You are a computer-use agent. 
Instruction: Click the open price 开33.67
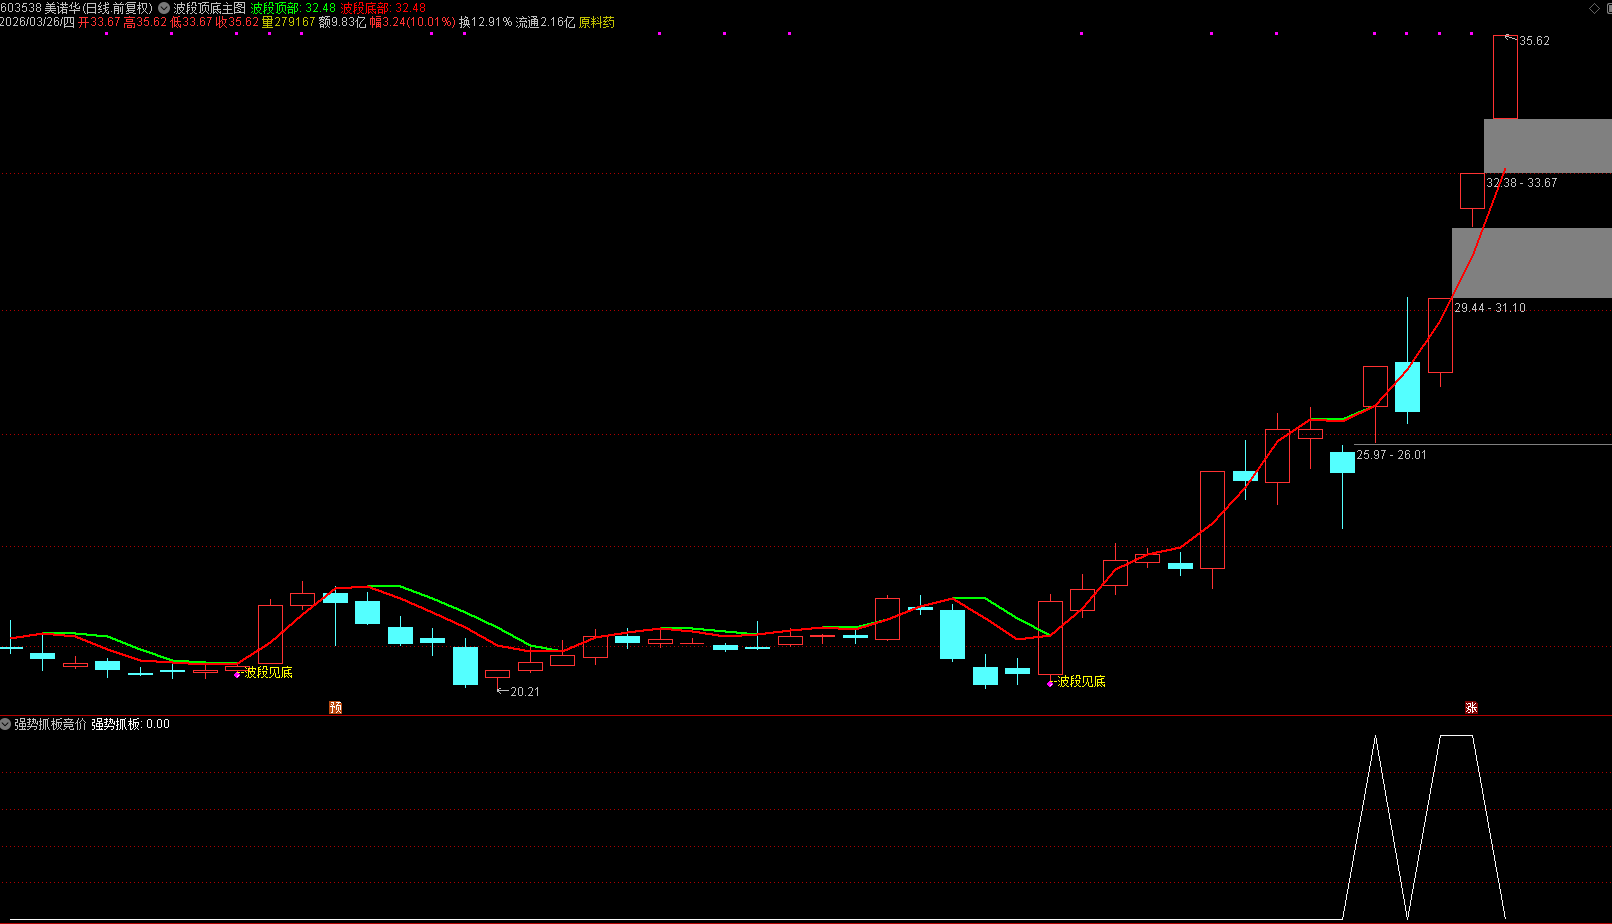(99, 22)
